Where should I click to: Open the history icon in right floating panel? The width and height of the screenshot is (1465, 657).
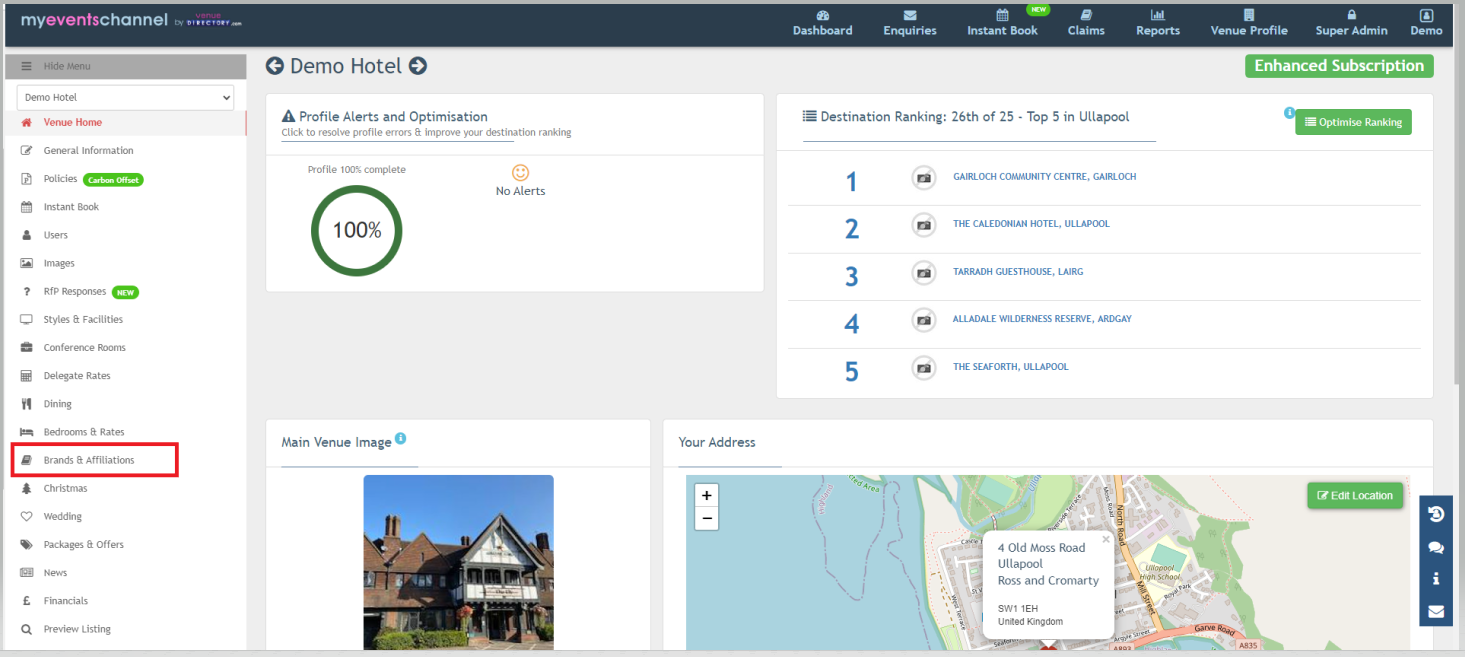pyautogui.click(x=1436, y=514)
